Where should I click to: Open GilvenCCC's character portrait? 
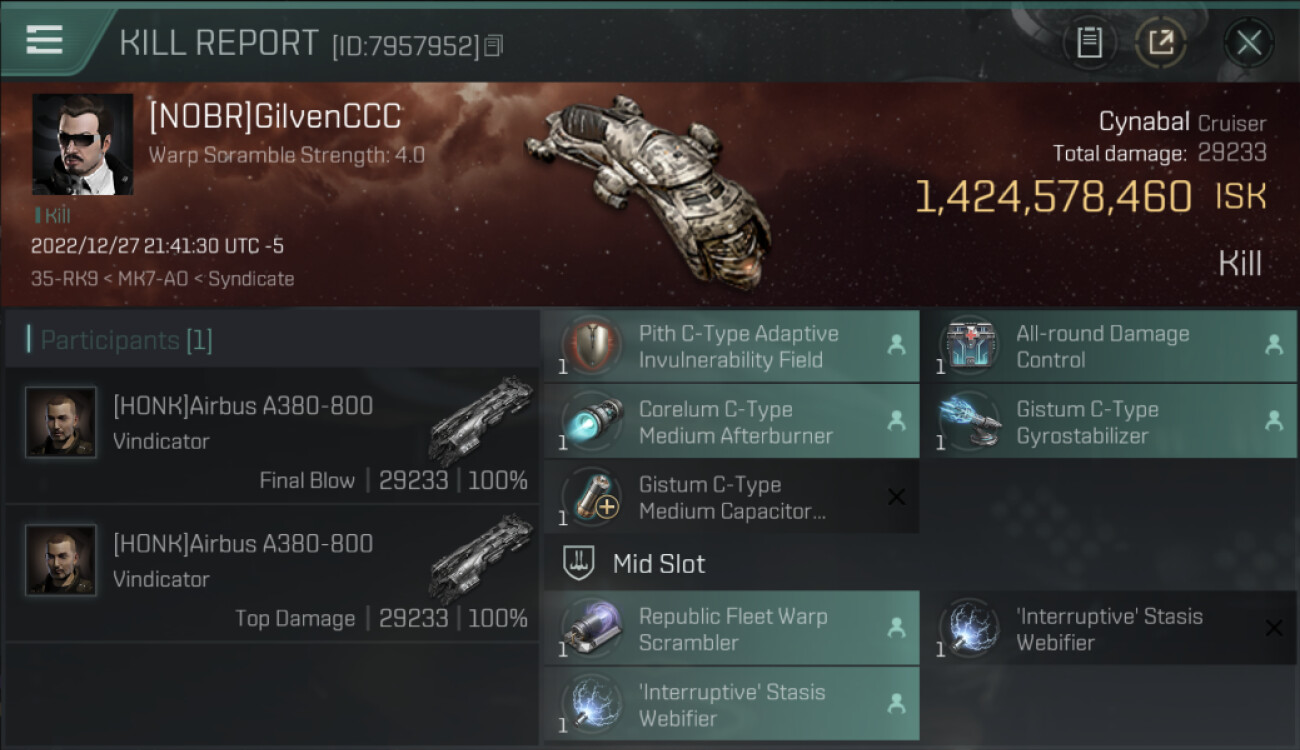[82, 144]
